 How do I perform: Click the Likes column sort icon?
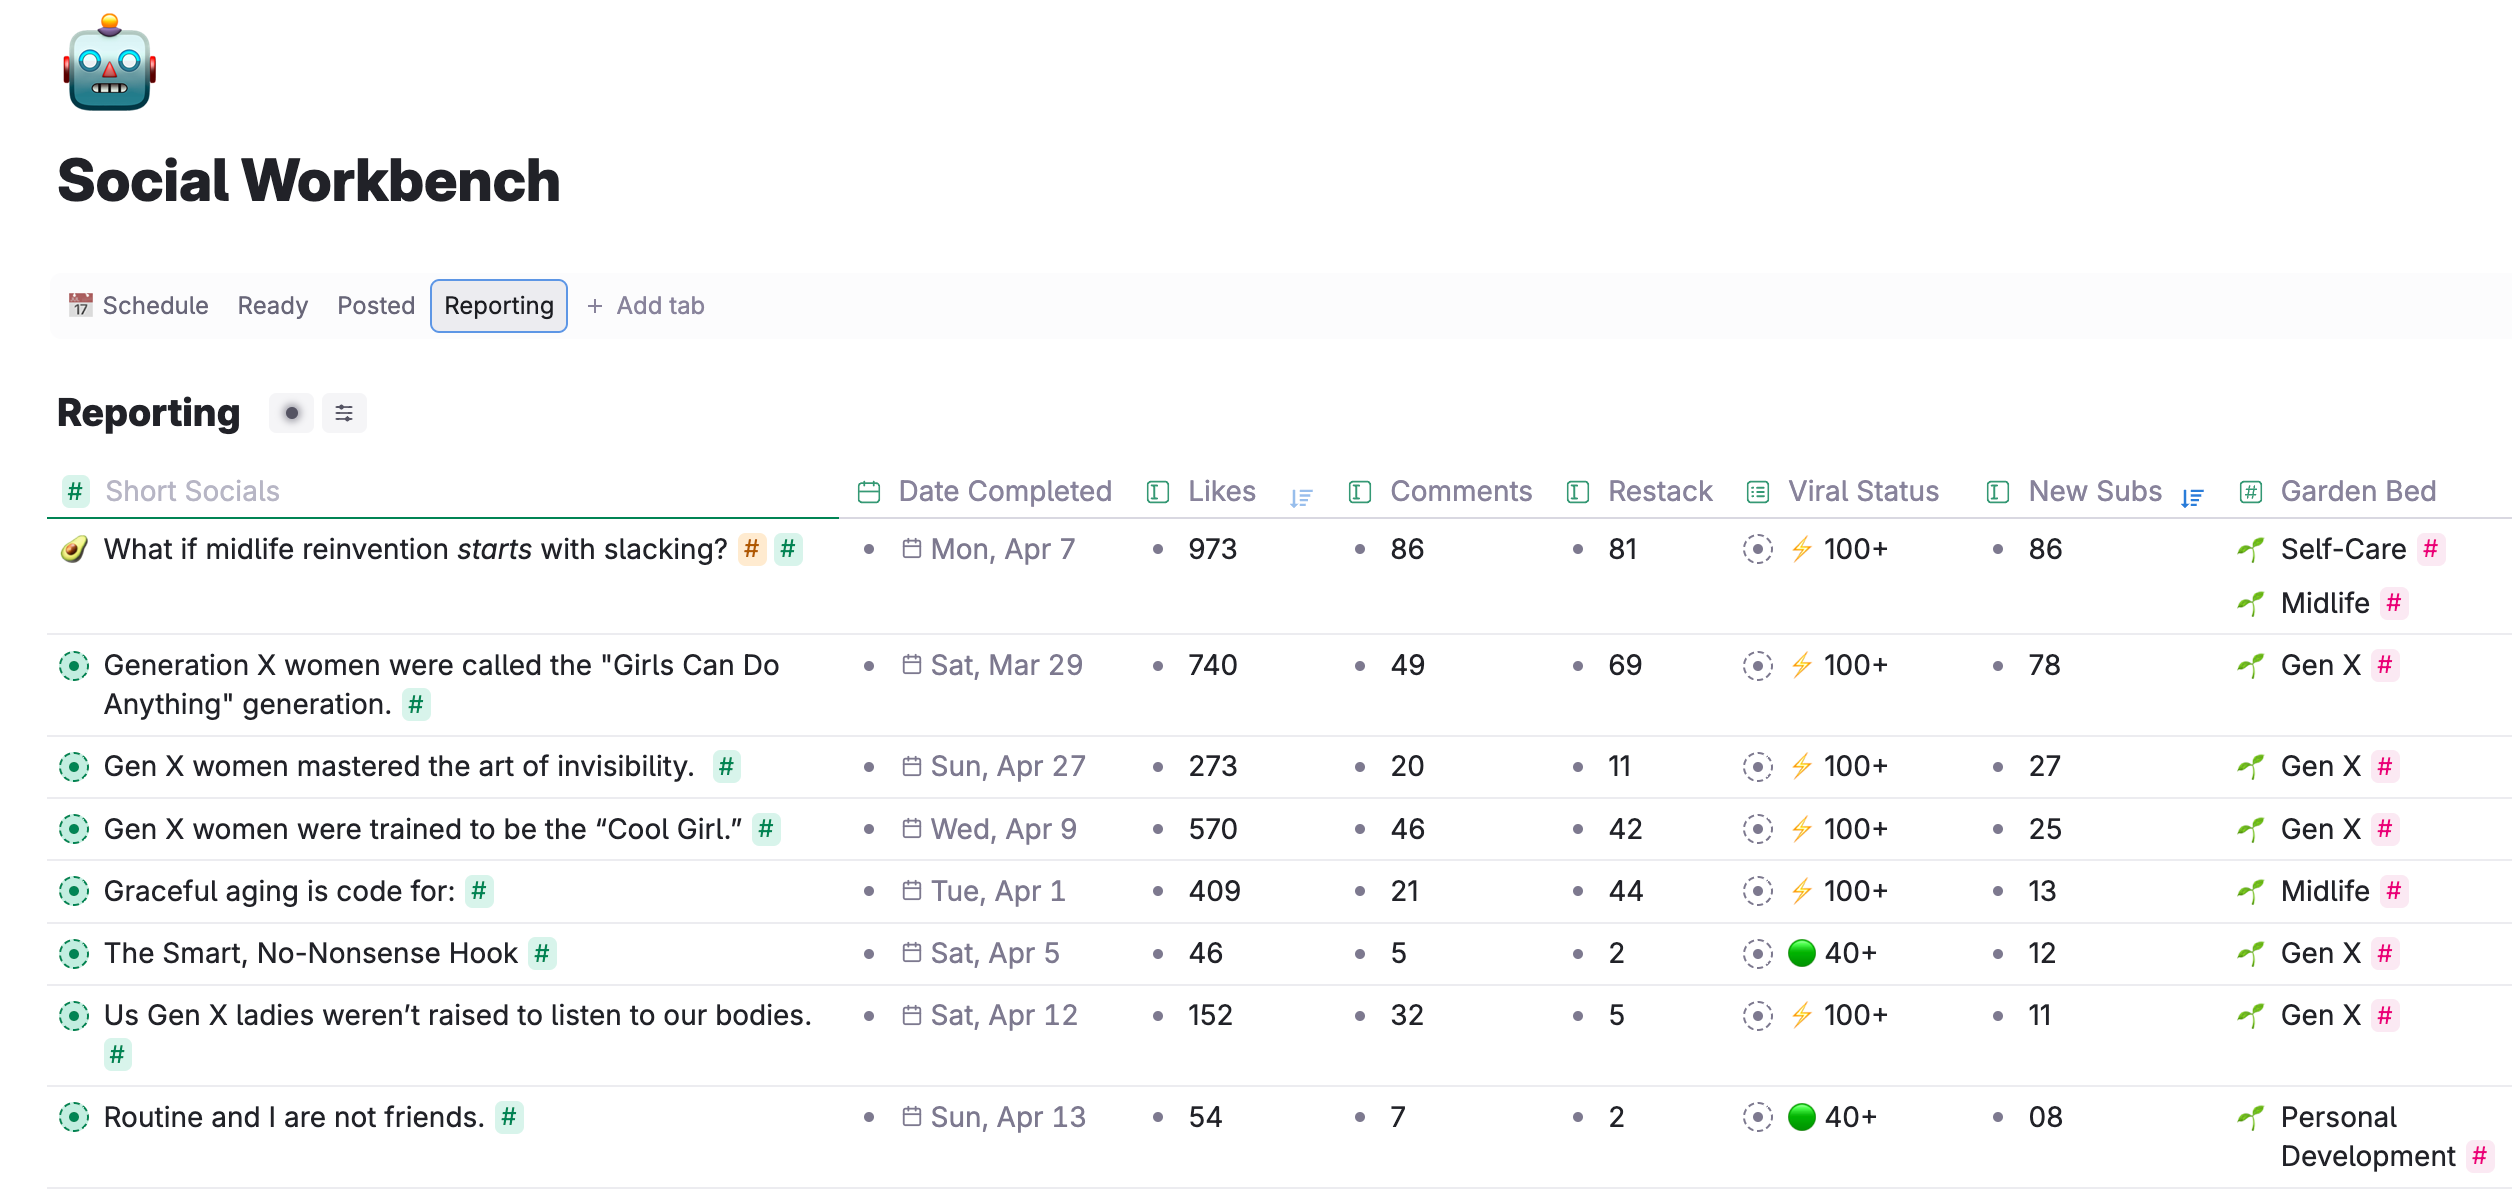coord(1300,497)
